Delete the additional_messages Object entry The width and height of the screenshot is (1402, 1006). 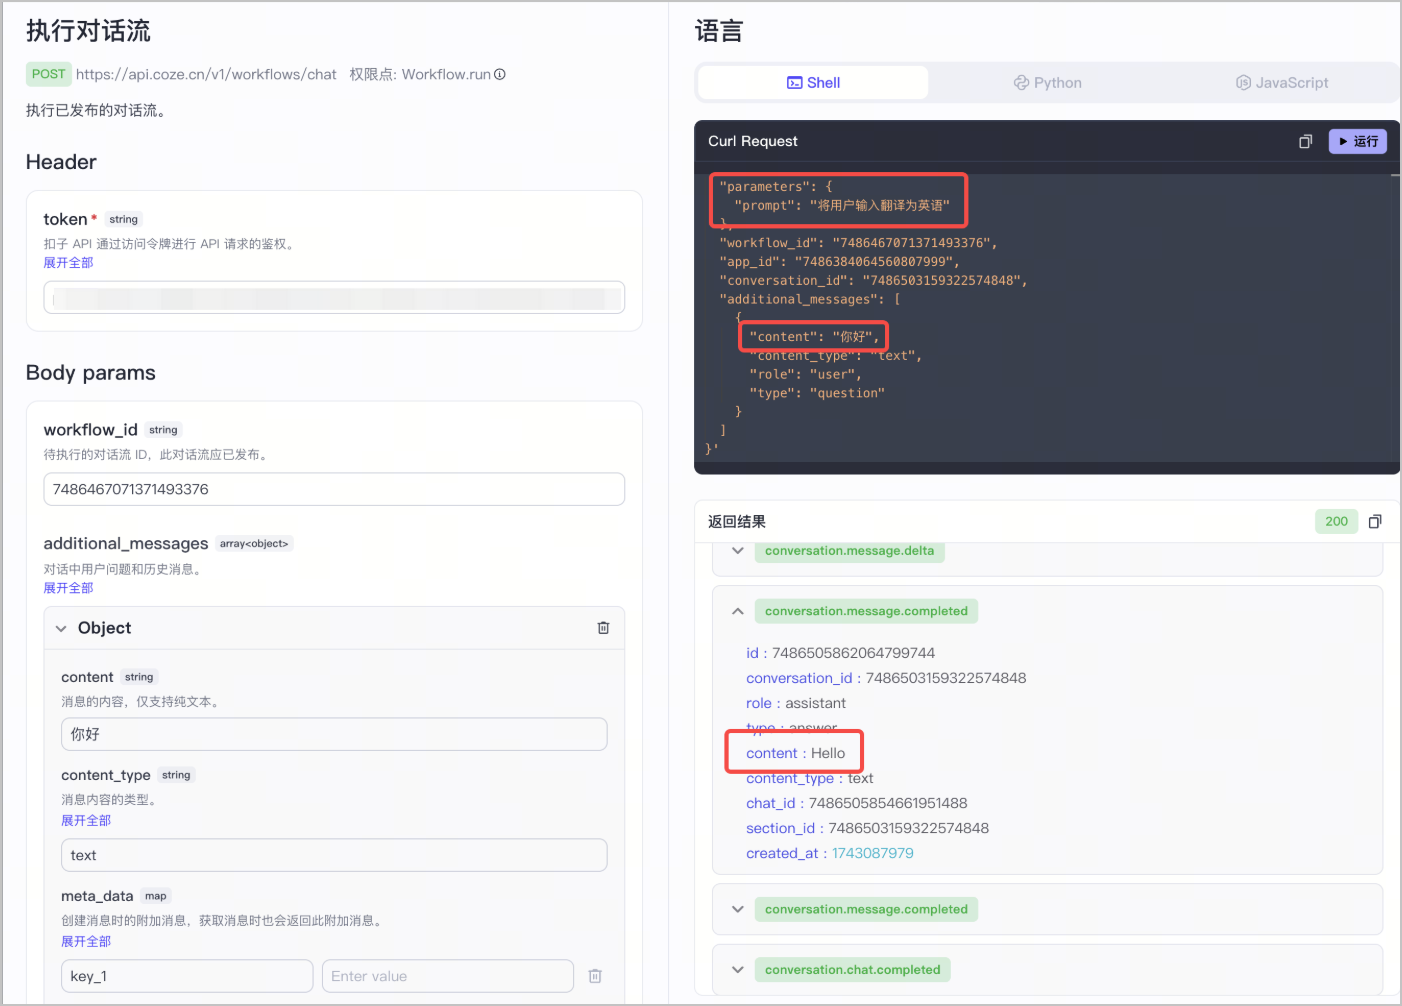(603, 628)
